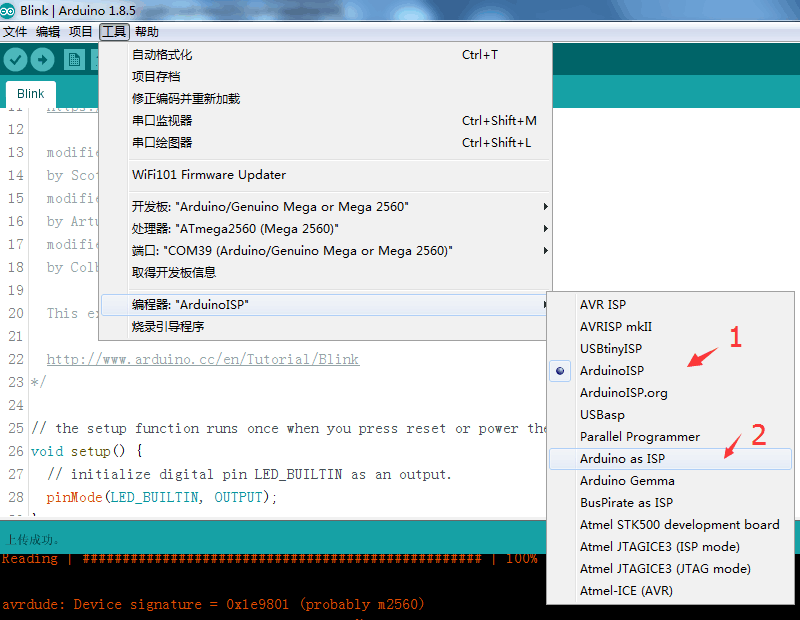Click the Upload arrow toolbar icon
The image size is (800, 620).
click(x=42, y=60)
